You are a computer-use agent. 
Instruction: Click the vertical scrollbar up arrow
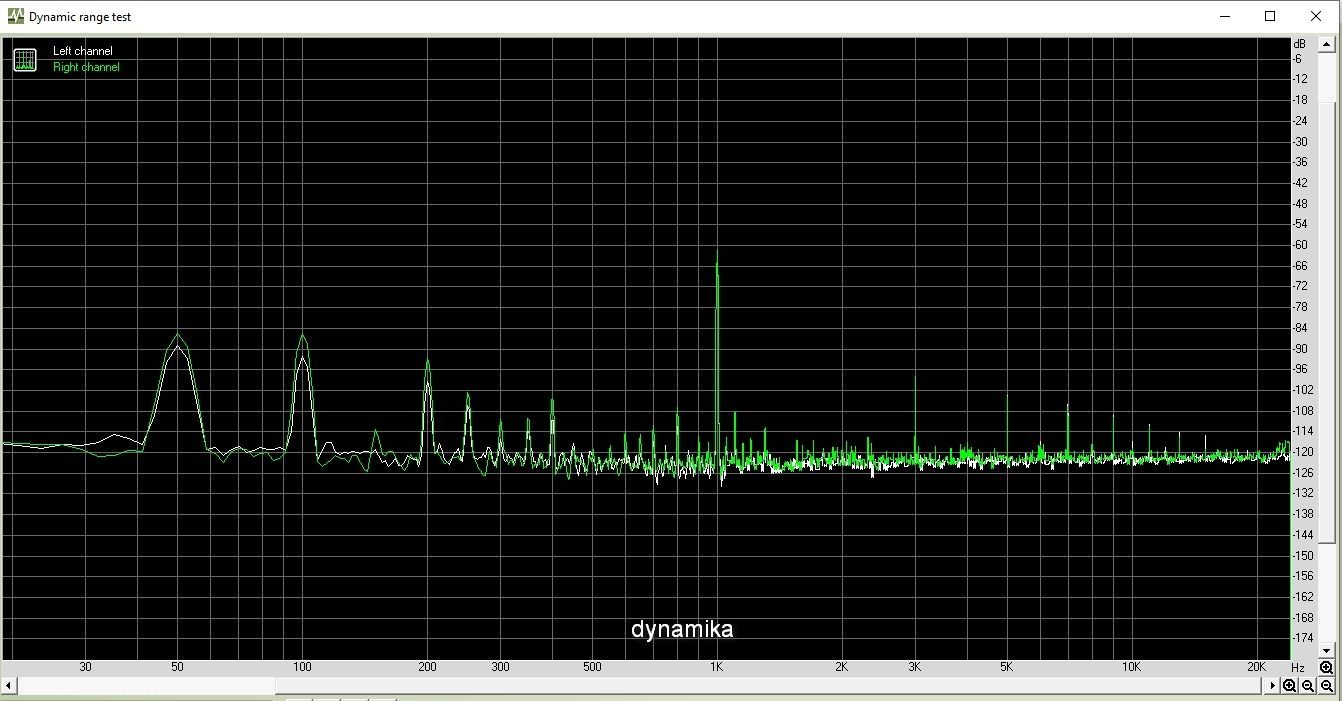click(1327, 46)
